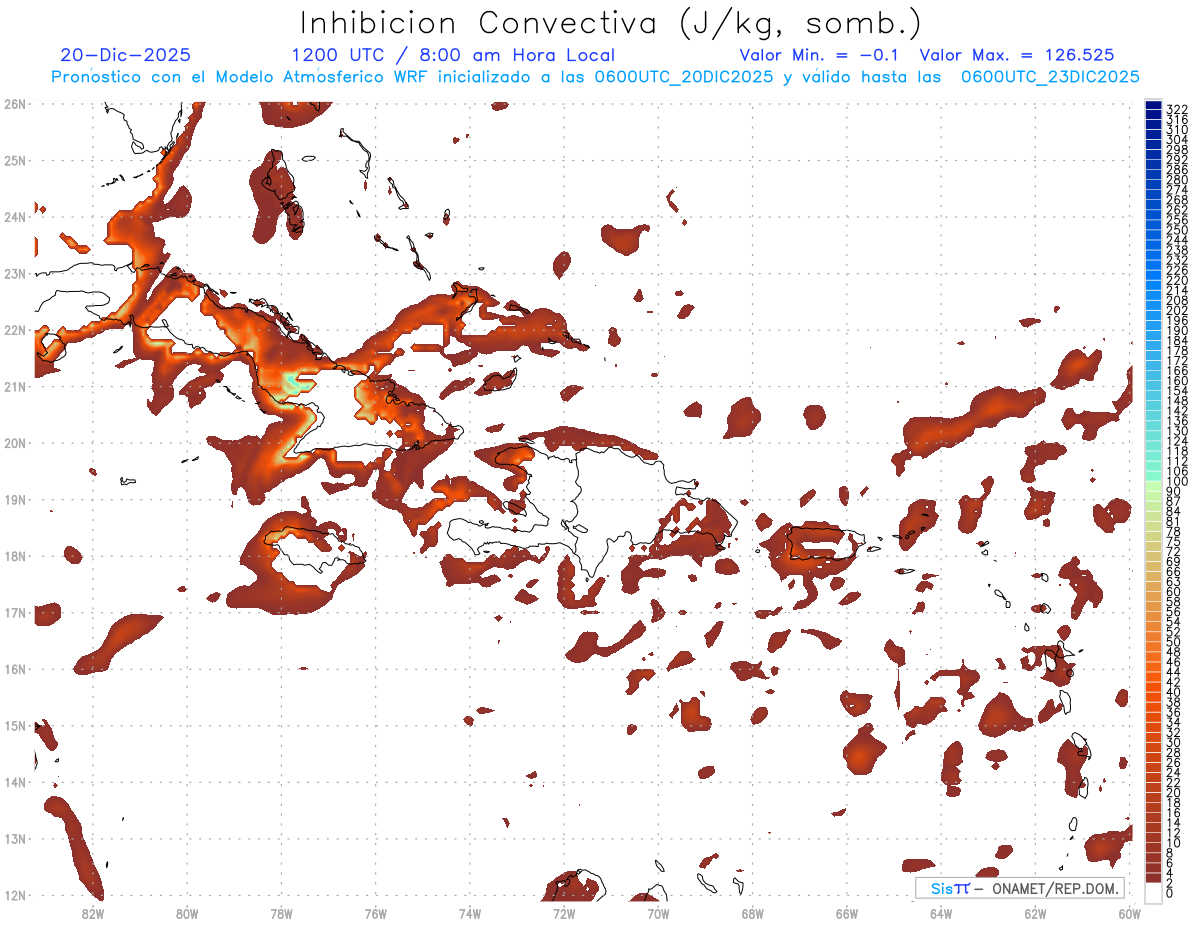
Task: Click the light green 100 legend swatch
Action: click(1153, 485)
